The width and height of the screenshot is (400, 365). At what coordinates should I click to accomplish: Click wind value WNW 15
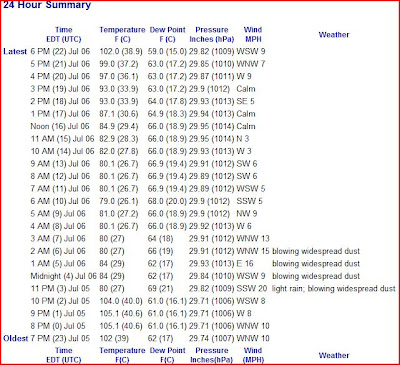253,251
